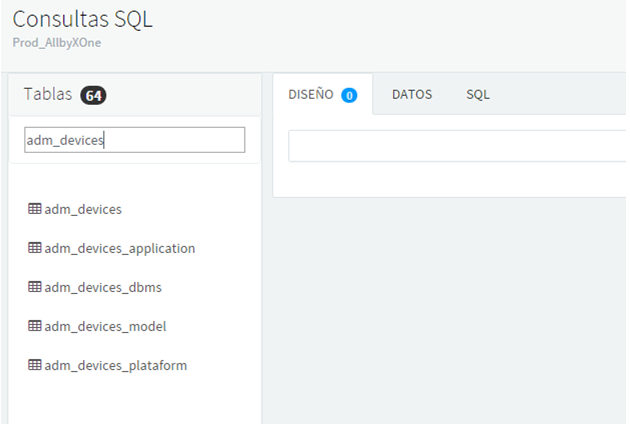Image resolution: width=630 pixels, height=425 pixels.
Task: Click the Prod_AllbyXOne database name
Action: (57, 43)
